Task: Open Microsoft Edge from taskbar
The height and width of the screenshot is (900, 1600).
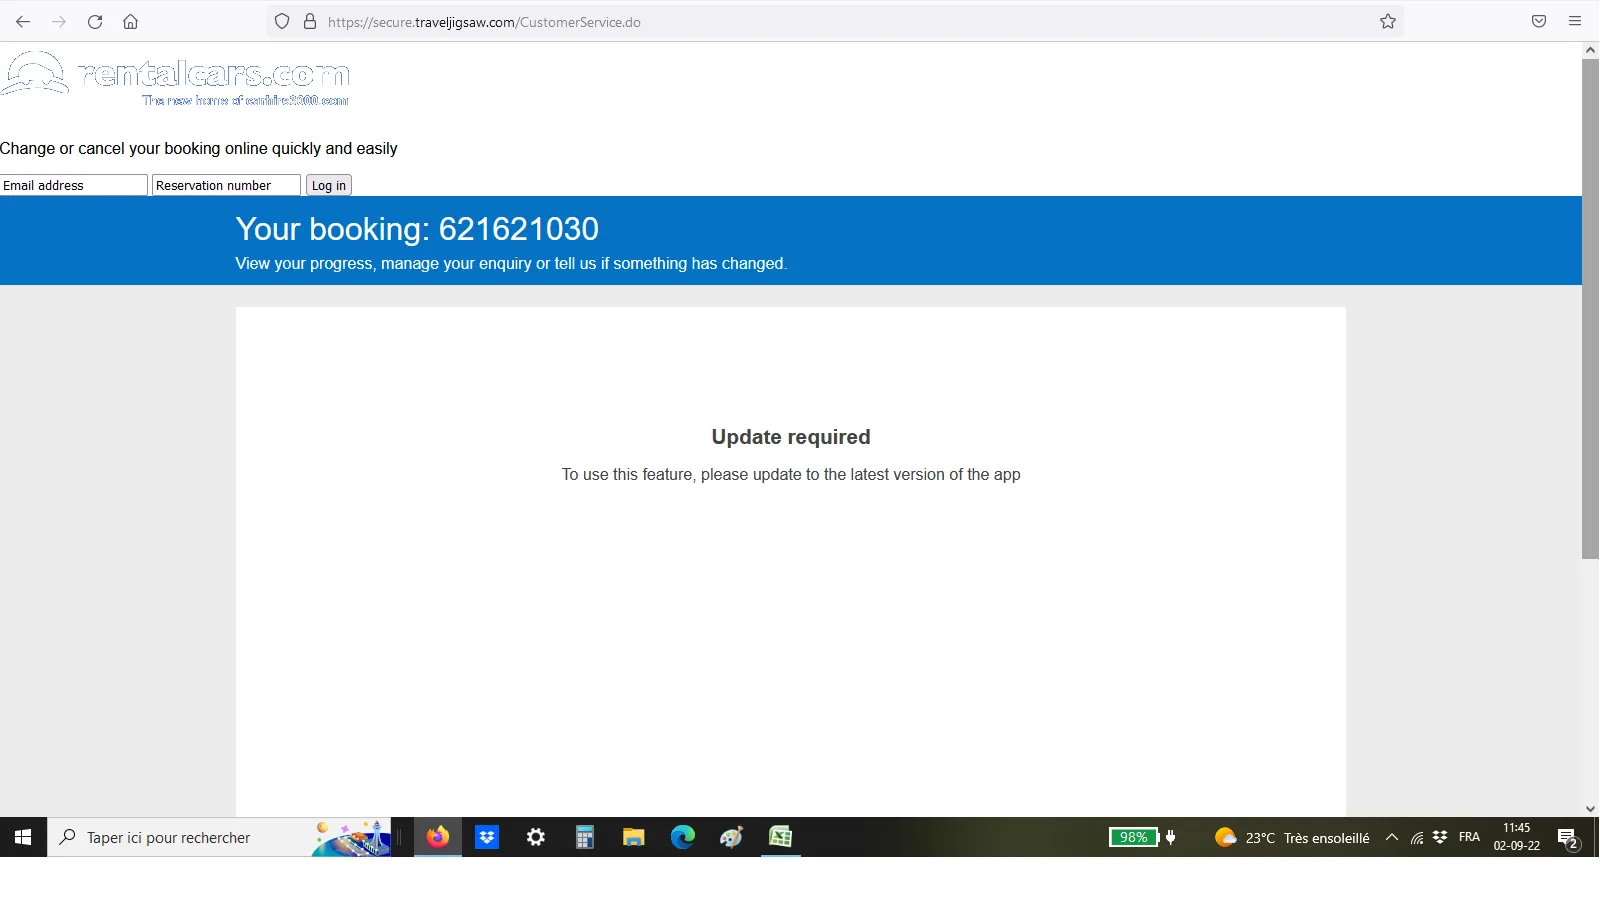Action: (x=683, y=838)
